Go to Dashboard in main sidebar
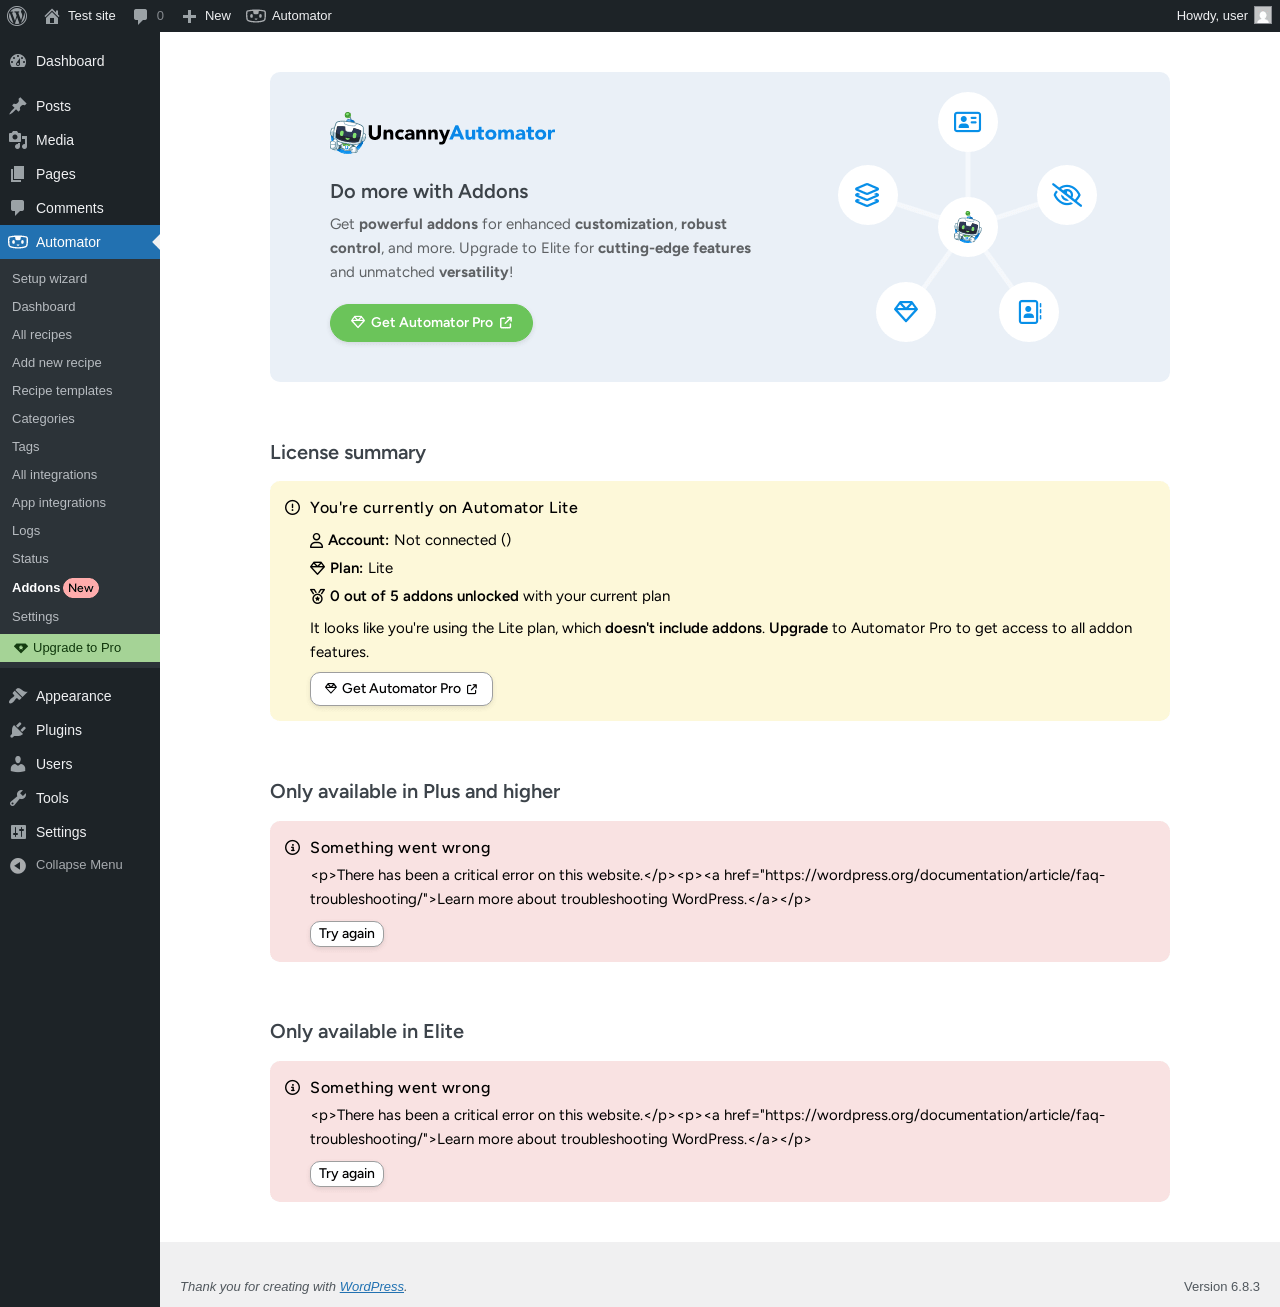 (x=80, y=61)
